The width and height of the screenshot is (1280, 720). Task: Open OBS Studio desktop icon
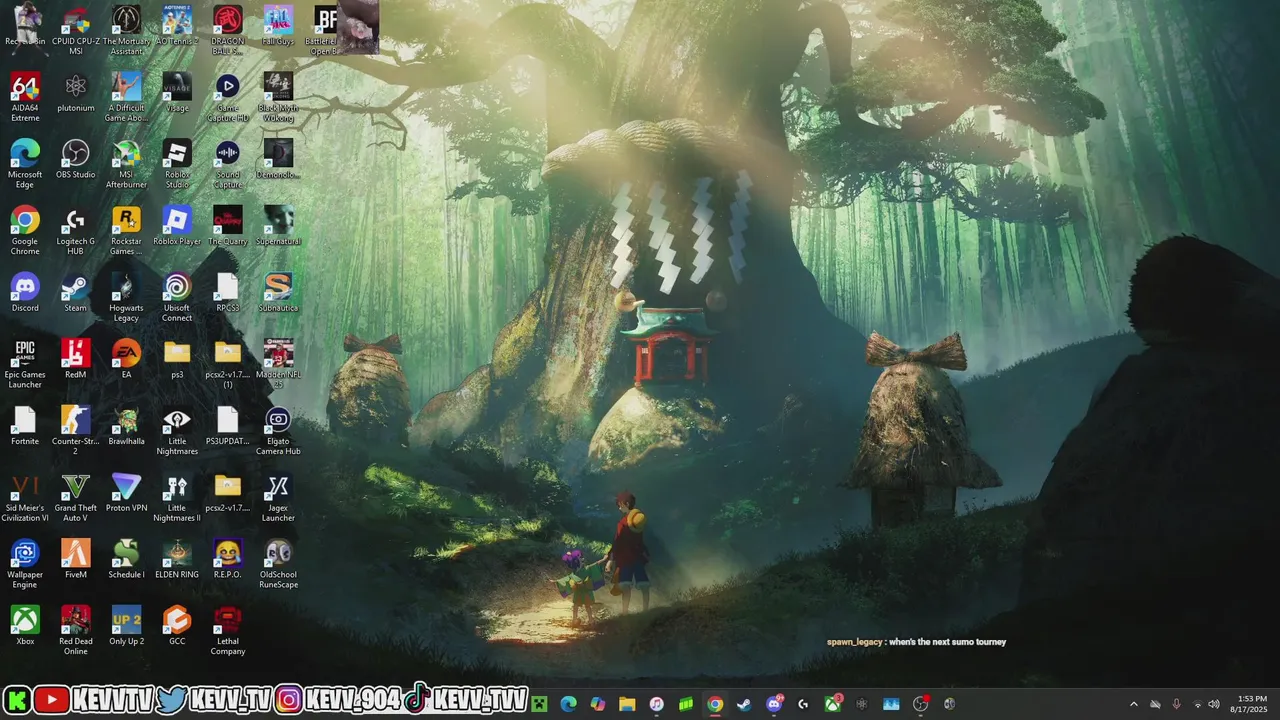pos(76,159)
